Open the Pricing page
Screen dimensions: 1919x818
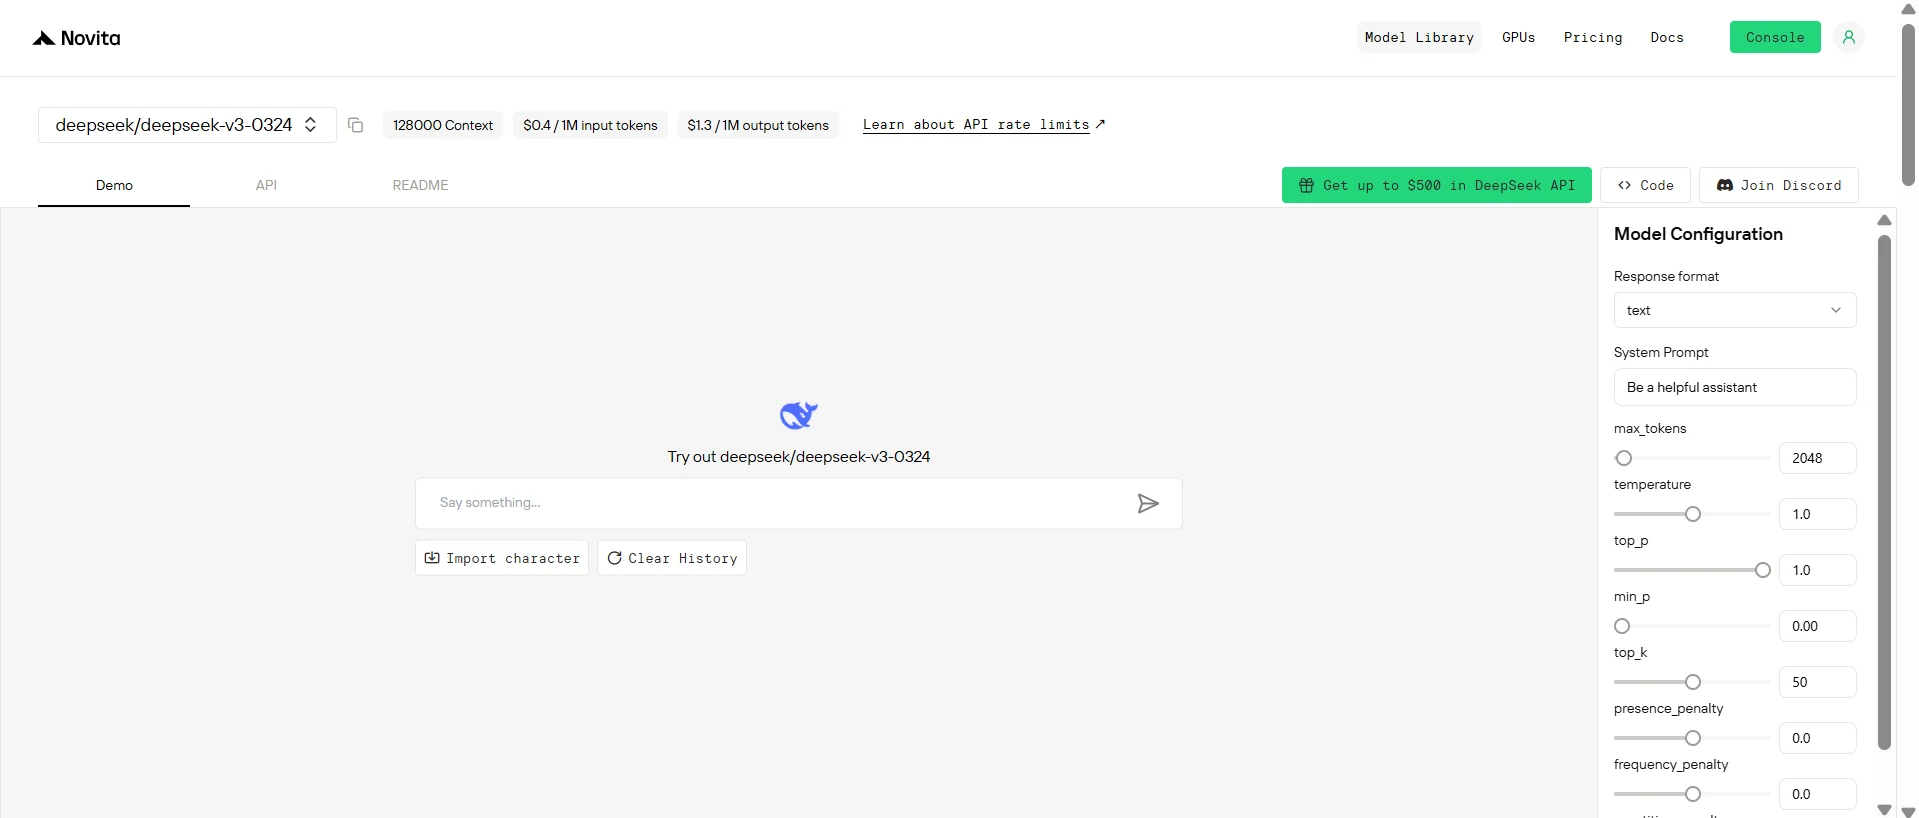(1593, 37)
